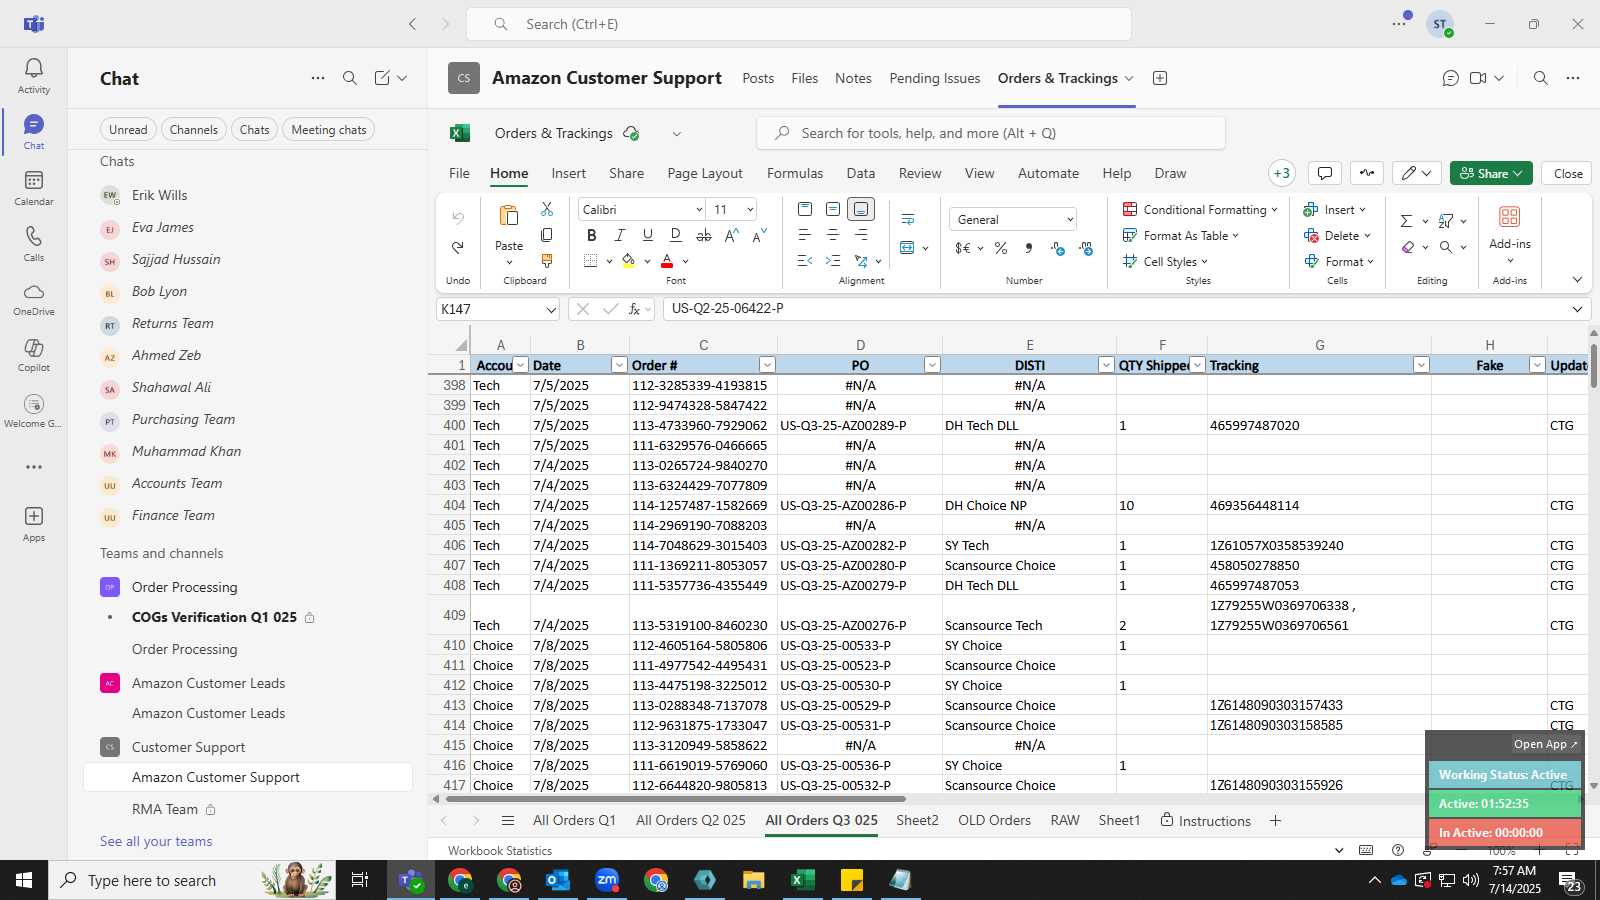The width and height of the screenshot is (1600, 900).
Task: Decrease the cell indent
Action: 805,261
